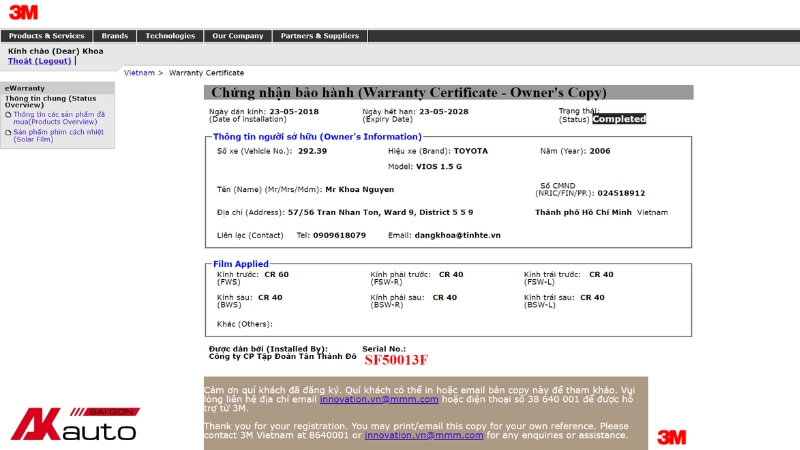Go to Vietnam in the breadcrumb
This screenshot has width=800, height=450.
point(139,73)
